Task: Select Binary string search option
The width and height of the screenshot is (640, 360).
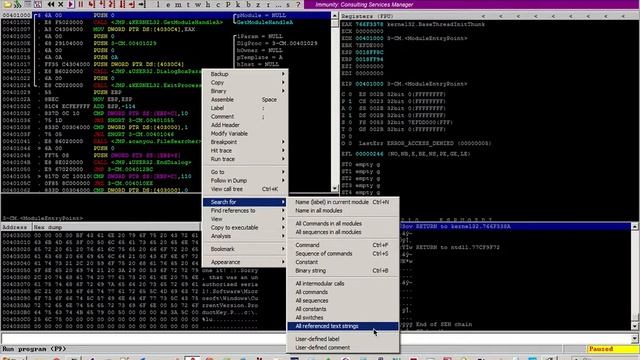Action: [343, 271]
